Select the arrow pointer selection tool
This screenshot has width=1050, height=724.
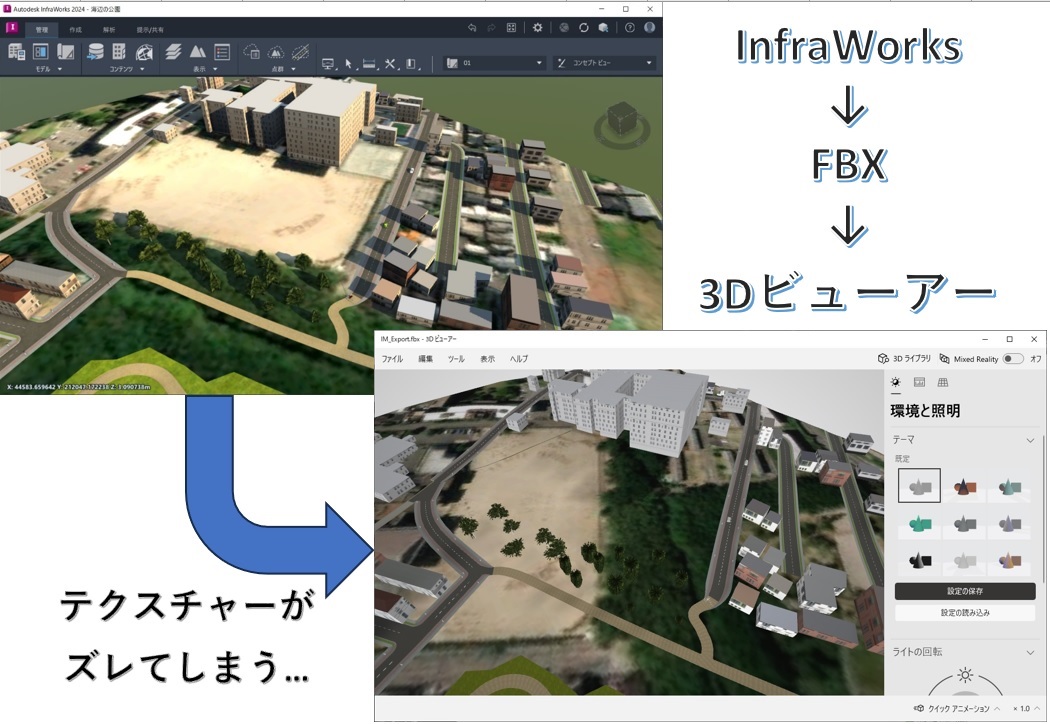tap(348, 64)
